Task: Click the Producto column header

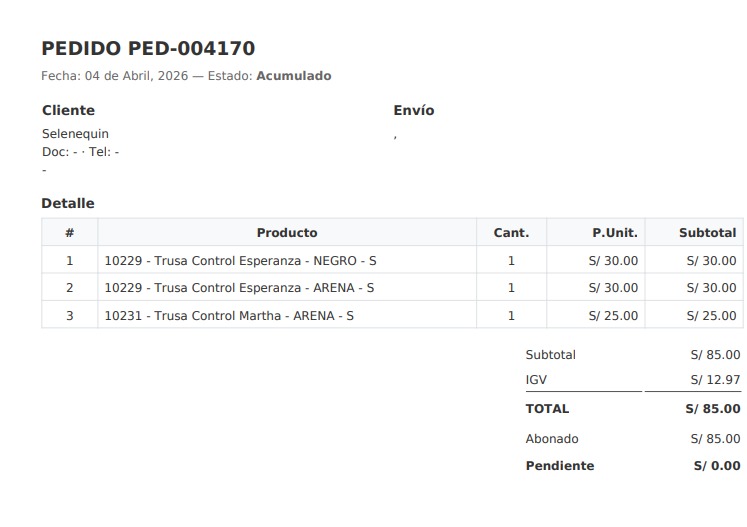Action: click(x=287, y=233)
